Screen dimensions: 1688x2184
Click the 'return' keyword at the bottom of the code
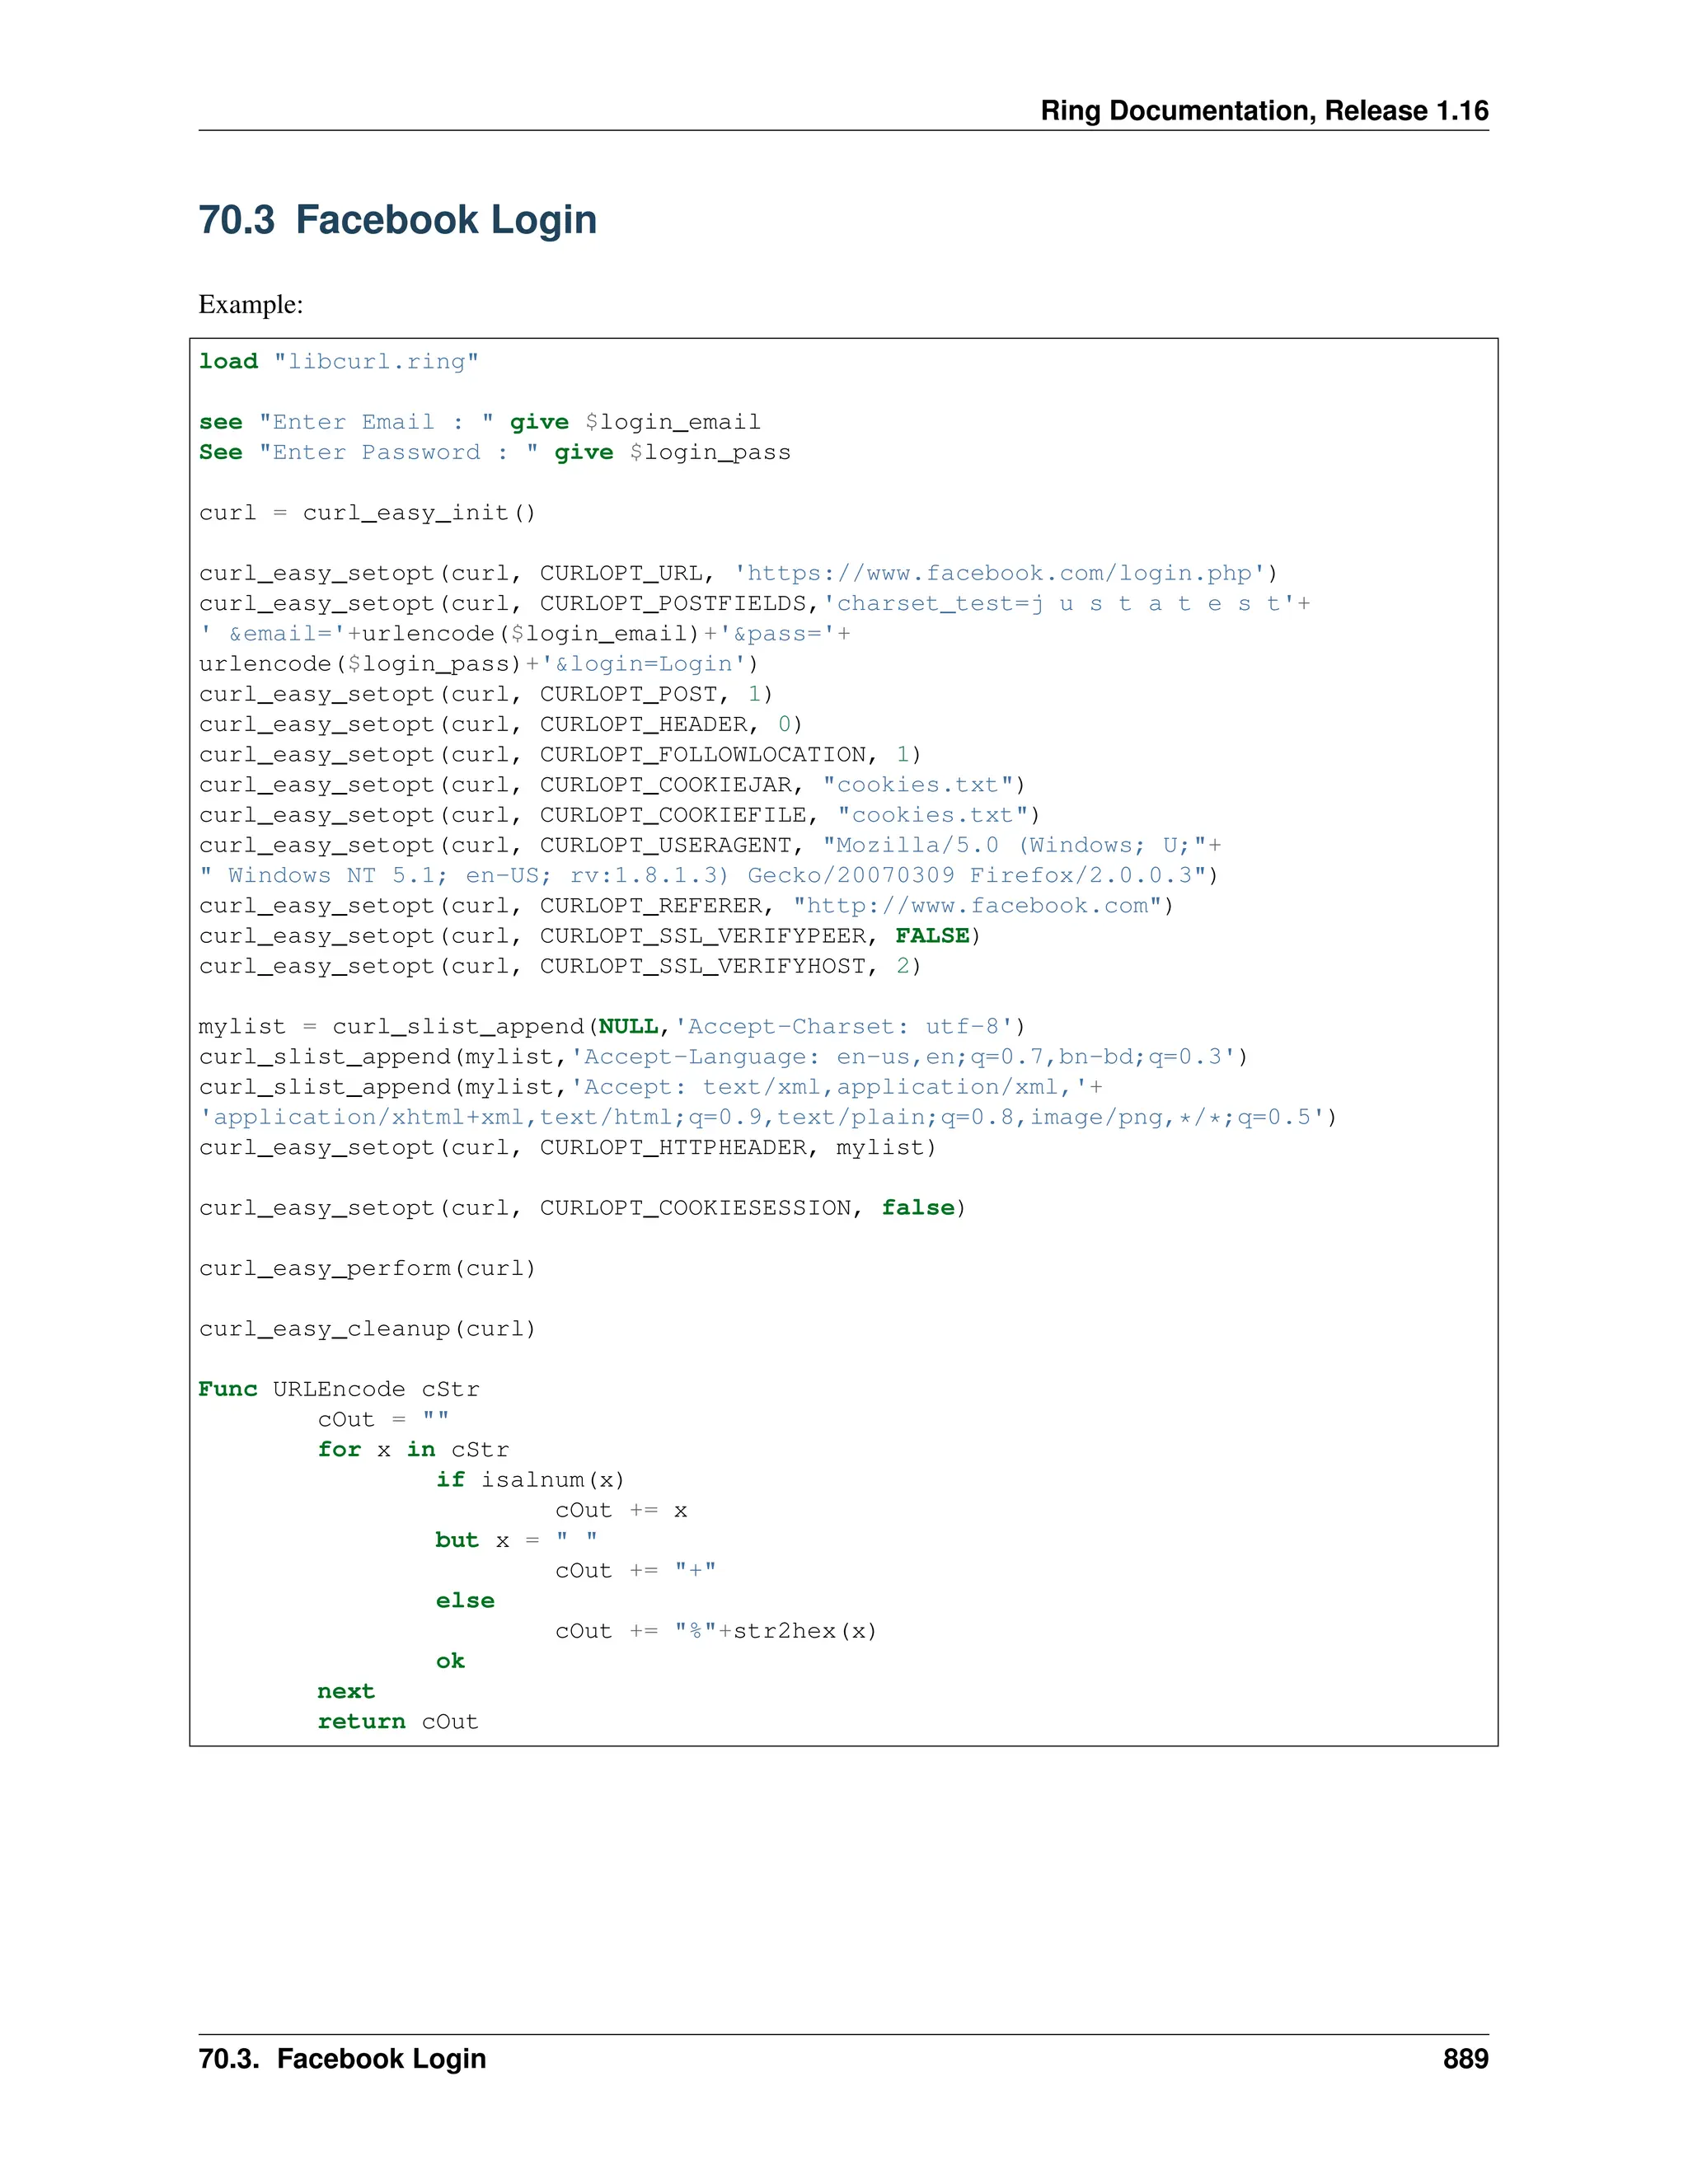click(x=361, y=1722)
